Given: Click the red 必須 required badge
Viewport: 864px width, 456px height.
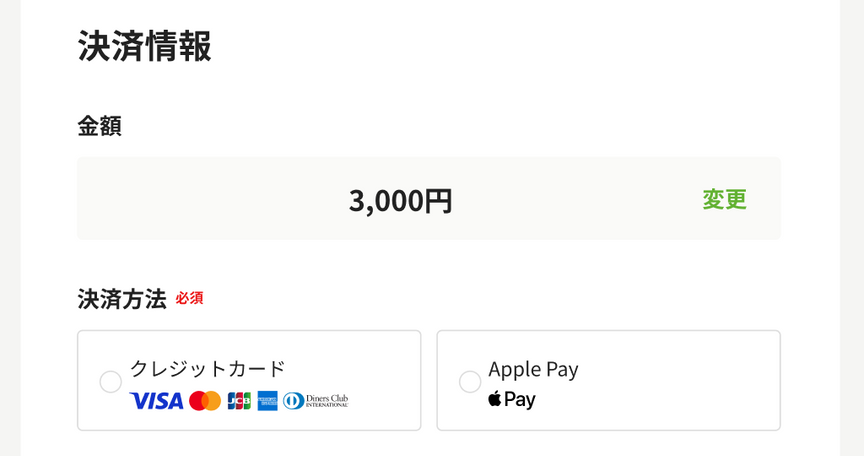Looking at the screenshot, I should [x=189, y=298].
